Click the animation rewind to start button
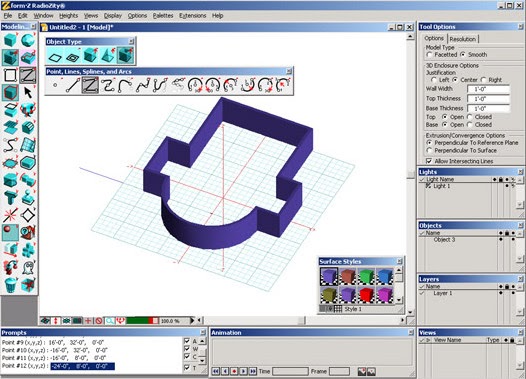 click(x=216, y=371)
